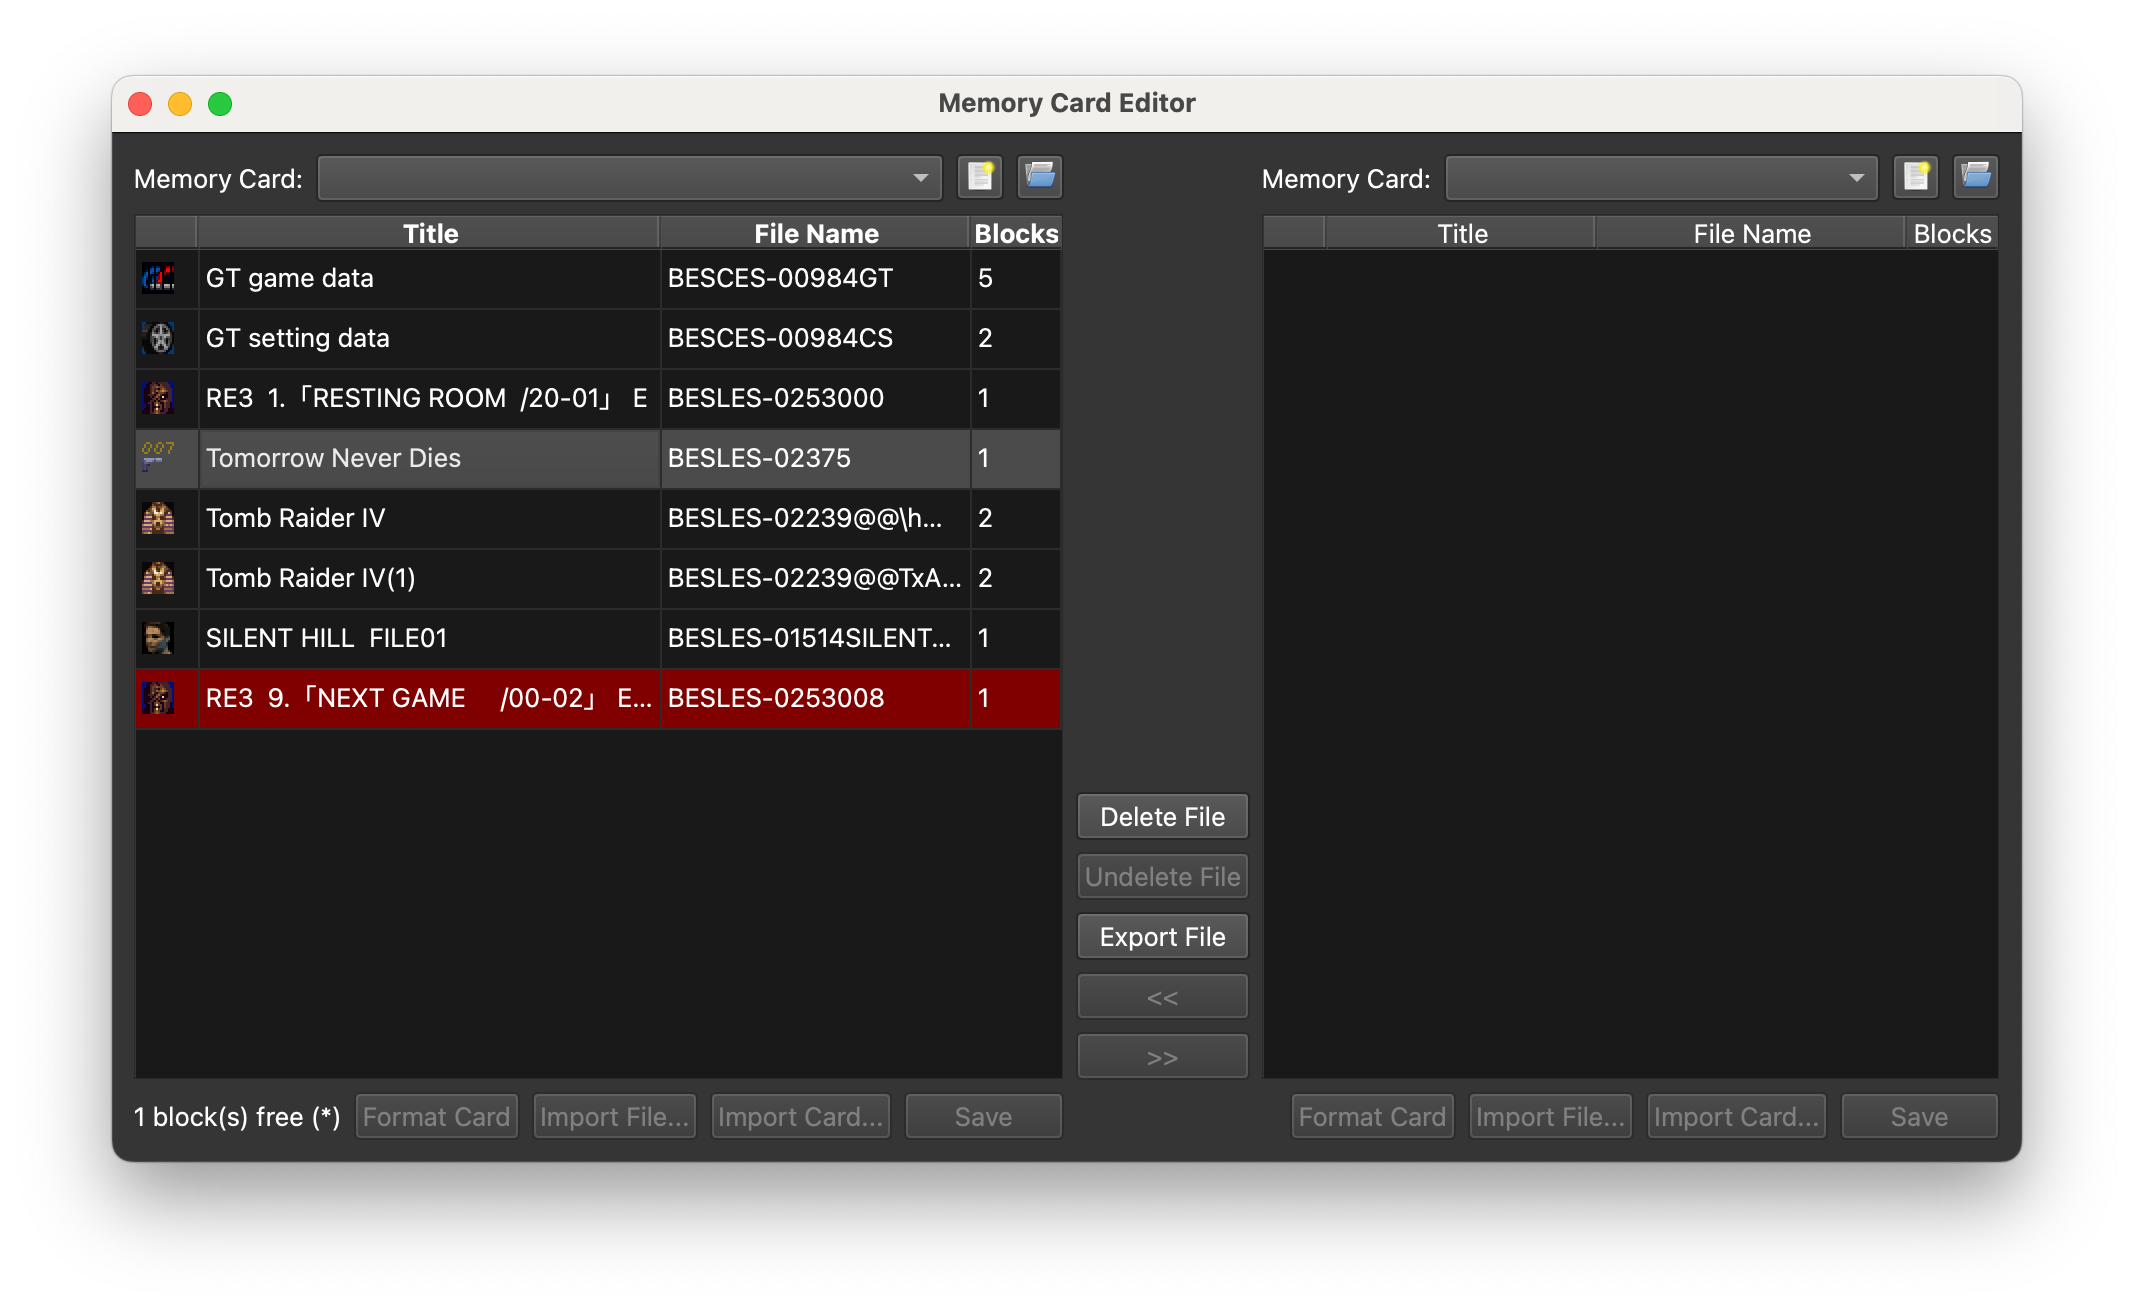Click the left card's open folder icon

tap(1040, 177)
